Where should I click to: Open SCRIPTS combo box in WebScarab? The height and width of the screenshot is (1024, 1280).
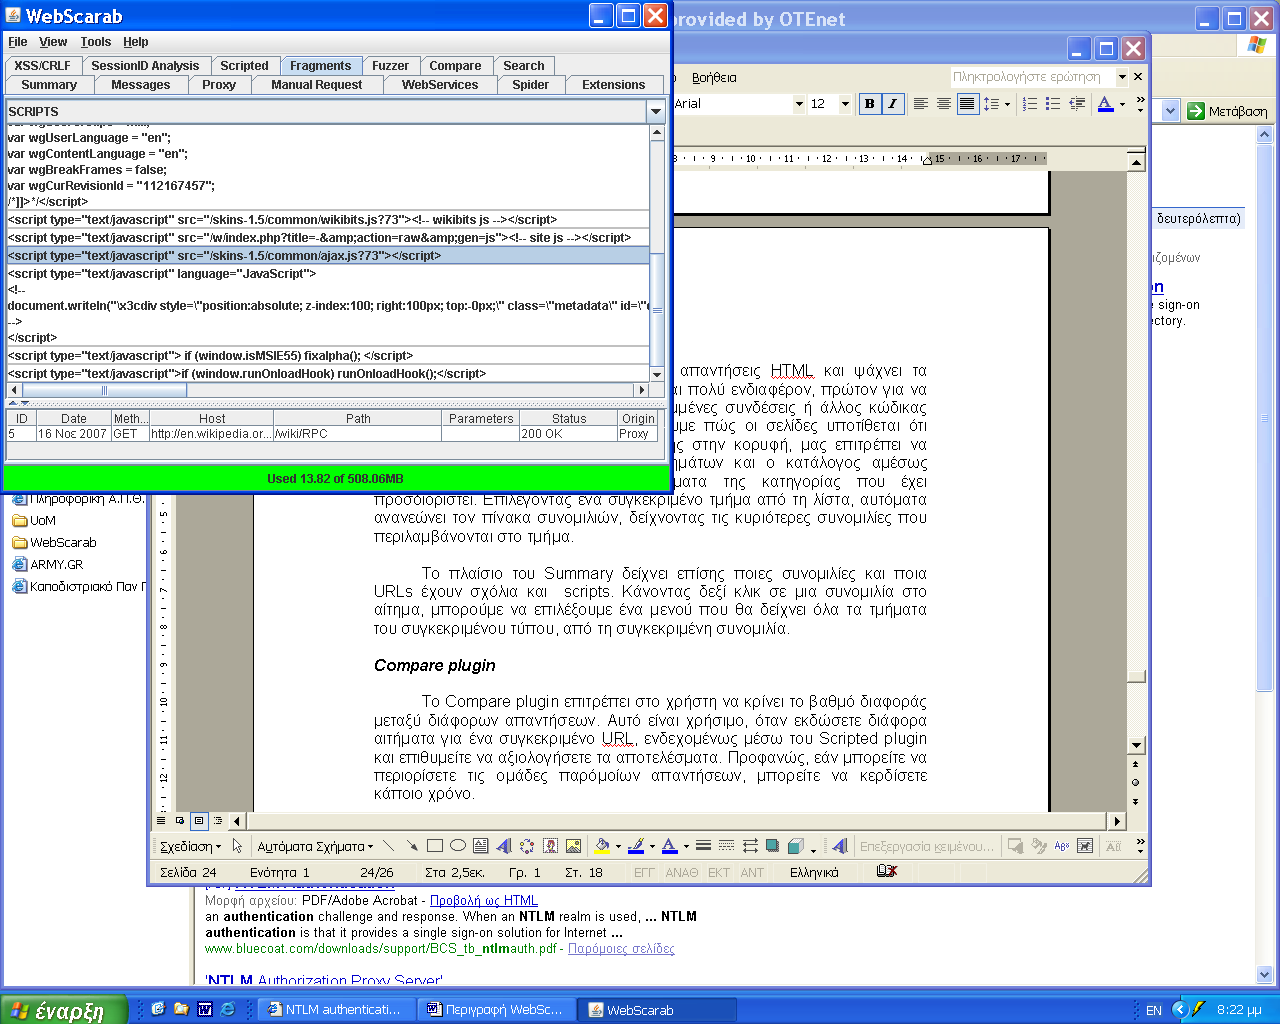[656, 111]
